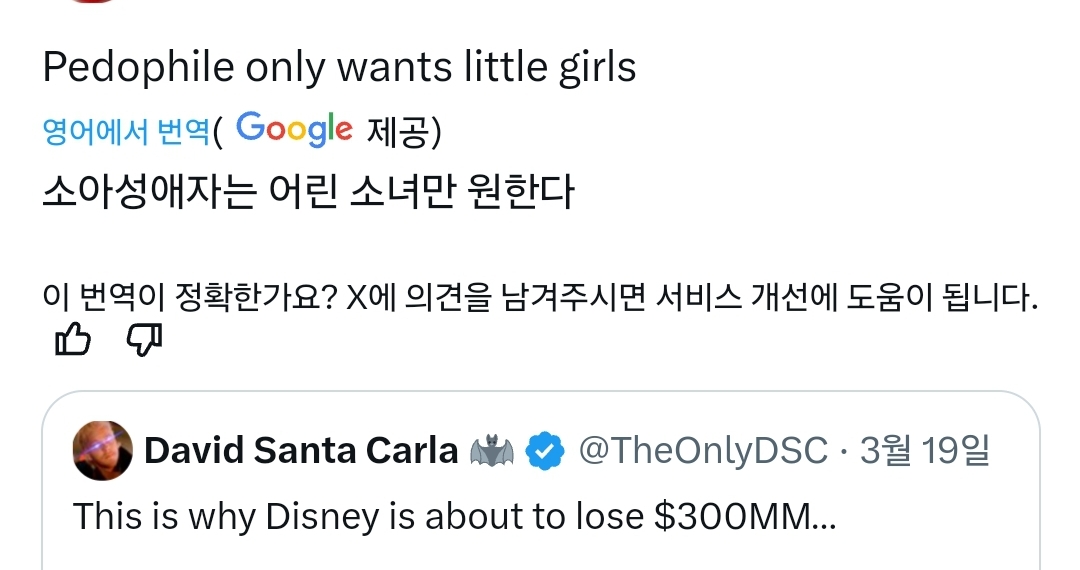Click the '이 번역이 정확한가요?' feedback question
Viewport: 1080px width, 570px height.
[188, 297]
